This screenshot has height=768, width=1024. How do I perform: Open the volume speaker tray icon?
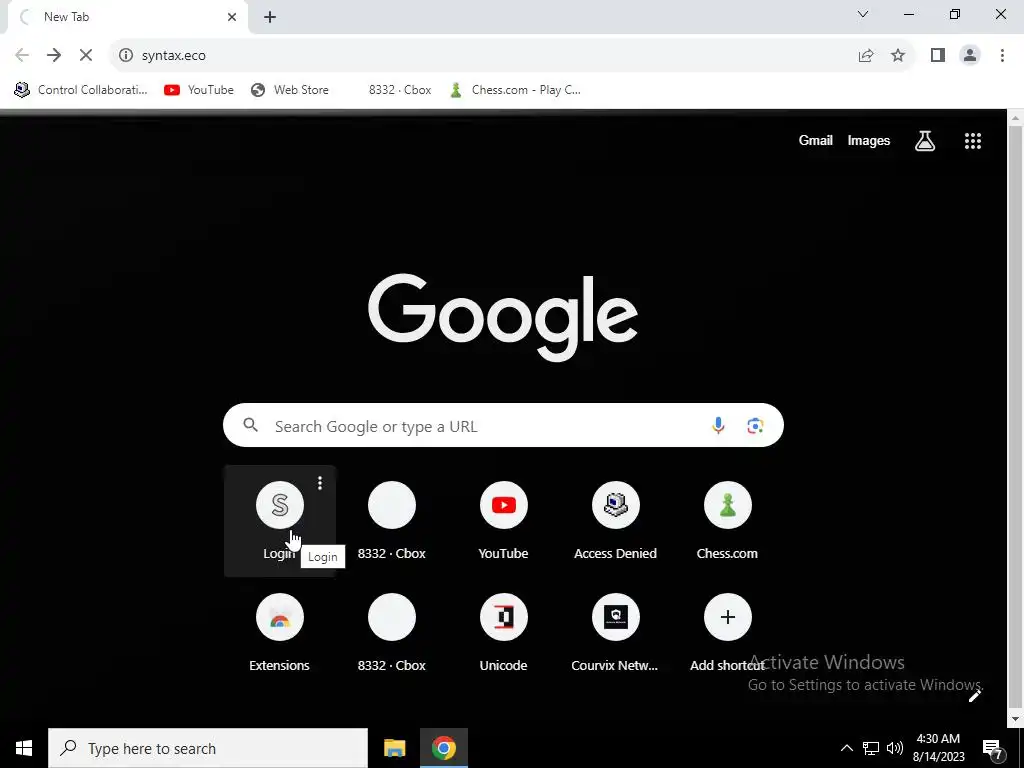point(895,748)
